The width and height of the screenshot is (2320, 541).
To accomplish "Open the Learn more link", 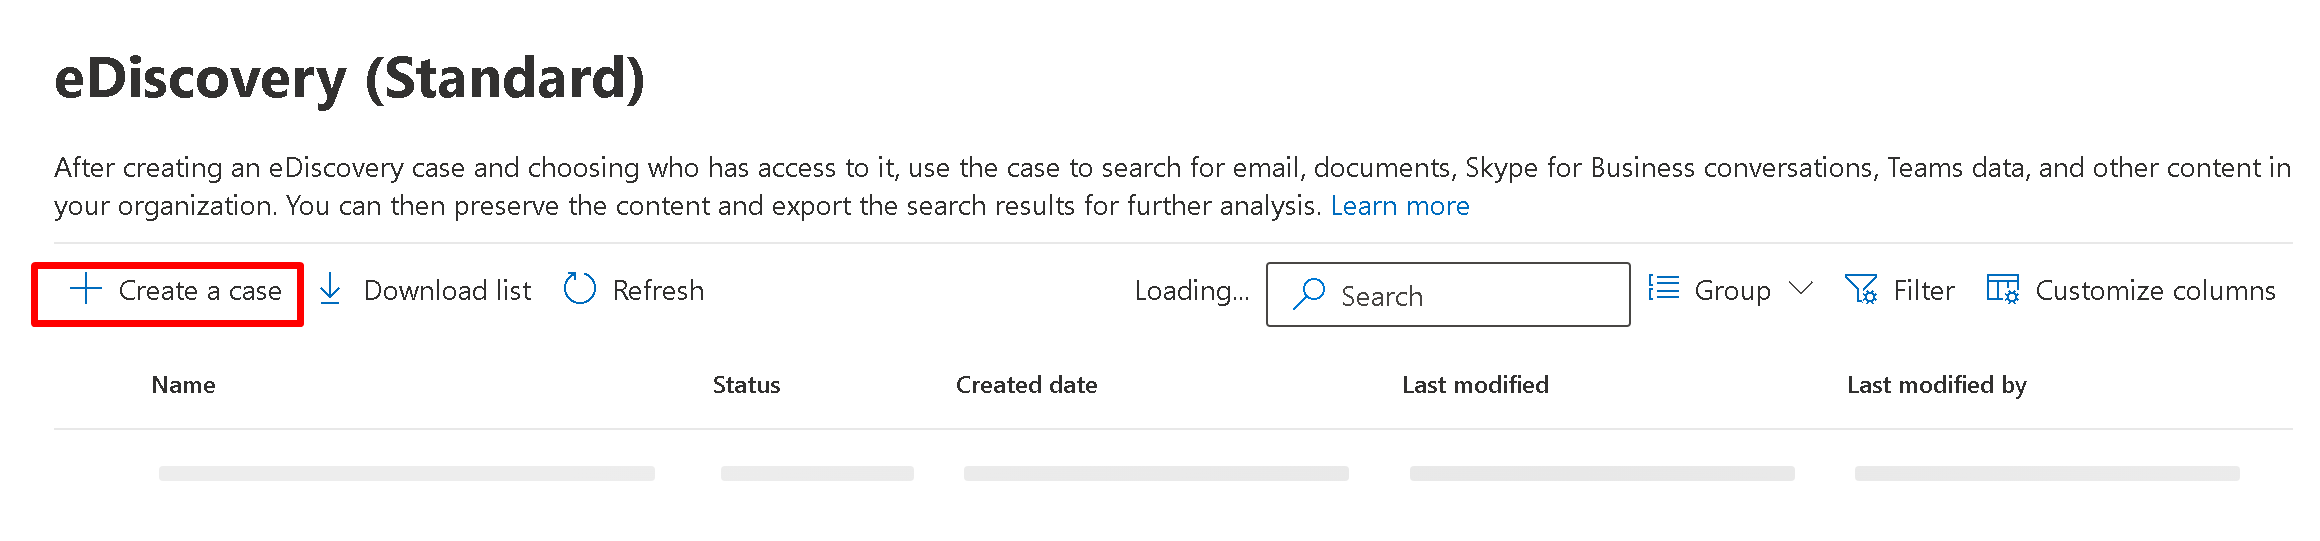I will point(1399,206).
